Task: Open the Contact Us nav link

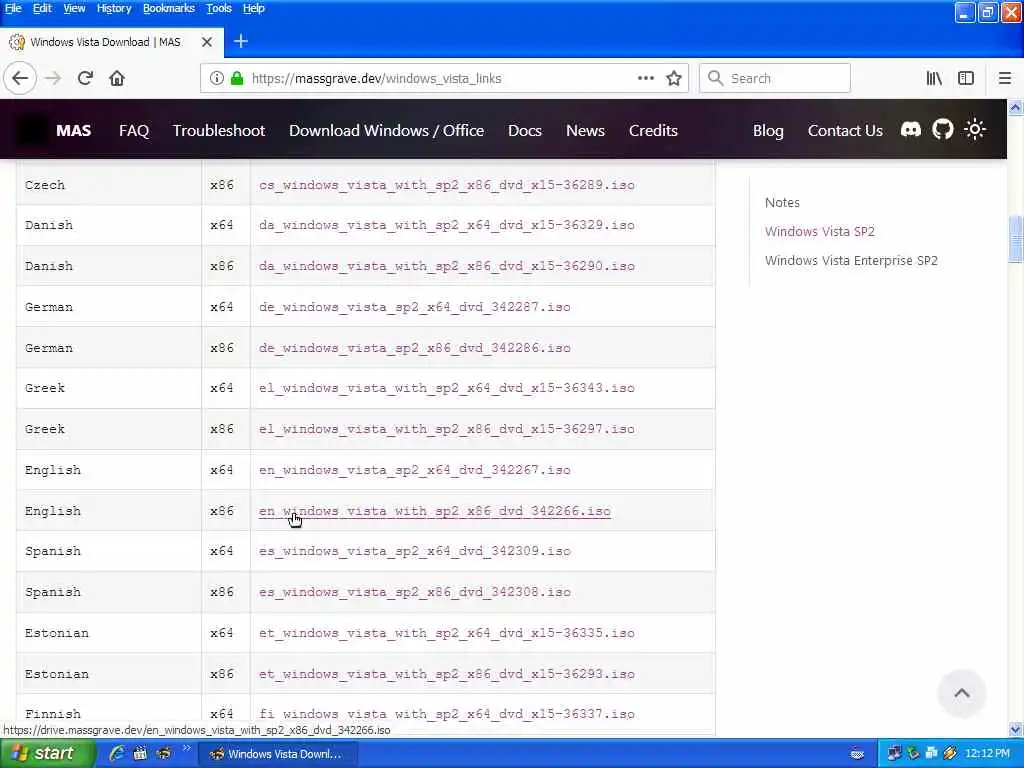Action: tap(845, 131)
